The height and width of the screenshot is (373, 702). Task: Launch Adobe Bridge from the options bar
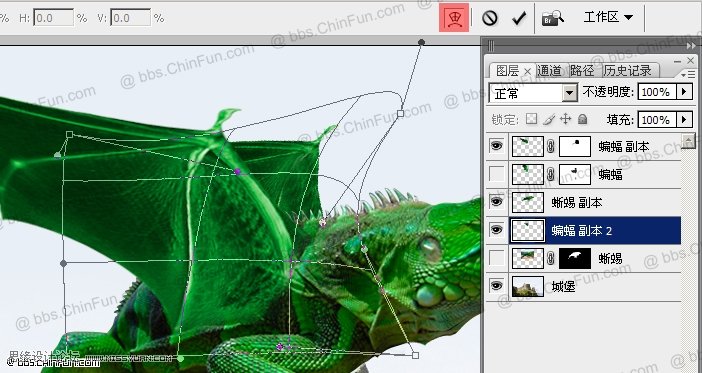point(552,18)
